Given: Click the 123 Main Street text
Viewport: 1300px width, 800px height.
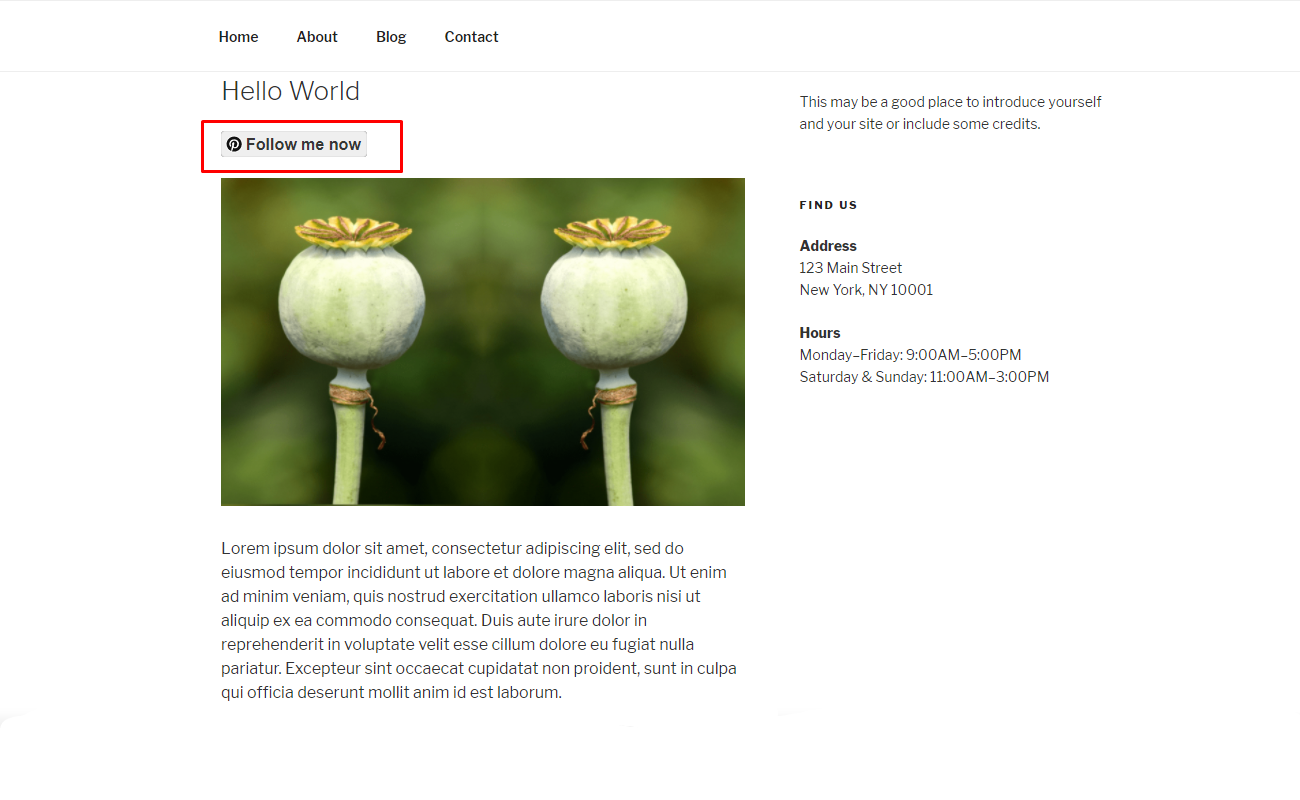Looking at the screenshot, I should pos(851,268).
